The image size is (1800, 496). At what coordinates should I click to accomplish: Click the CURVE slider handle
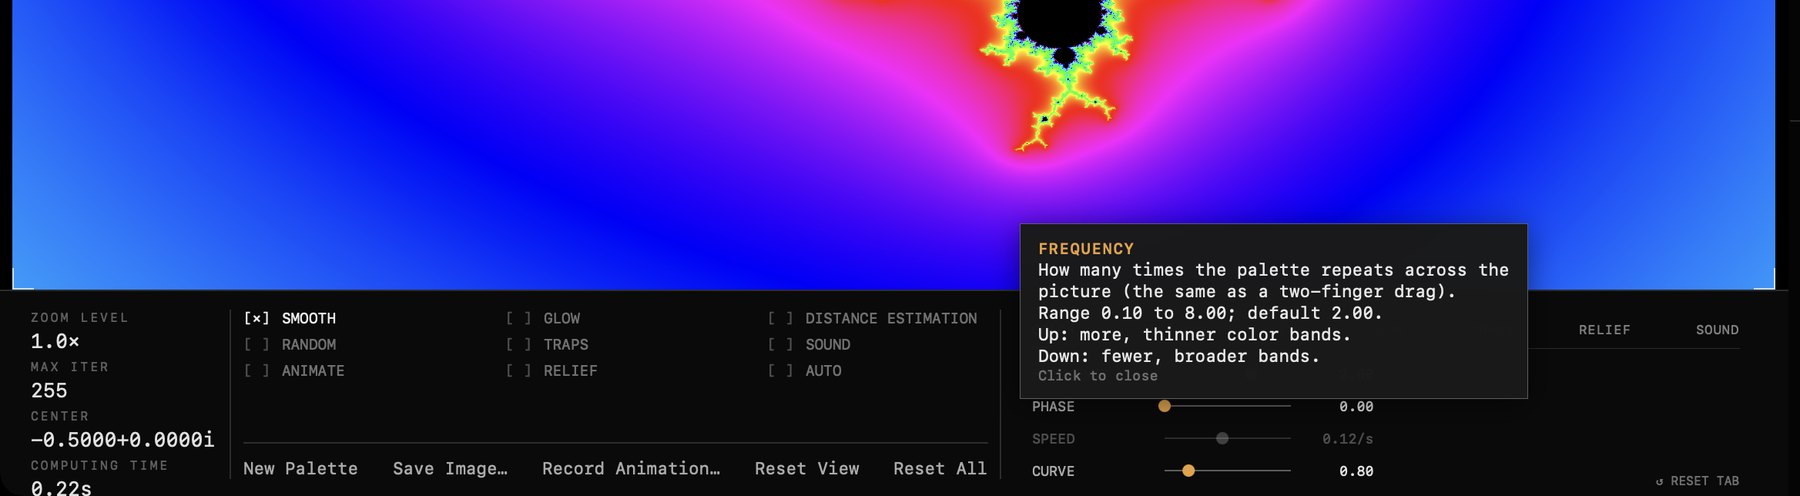tap(1188, 470)
